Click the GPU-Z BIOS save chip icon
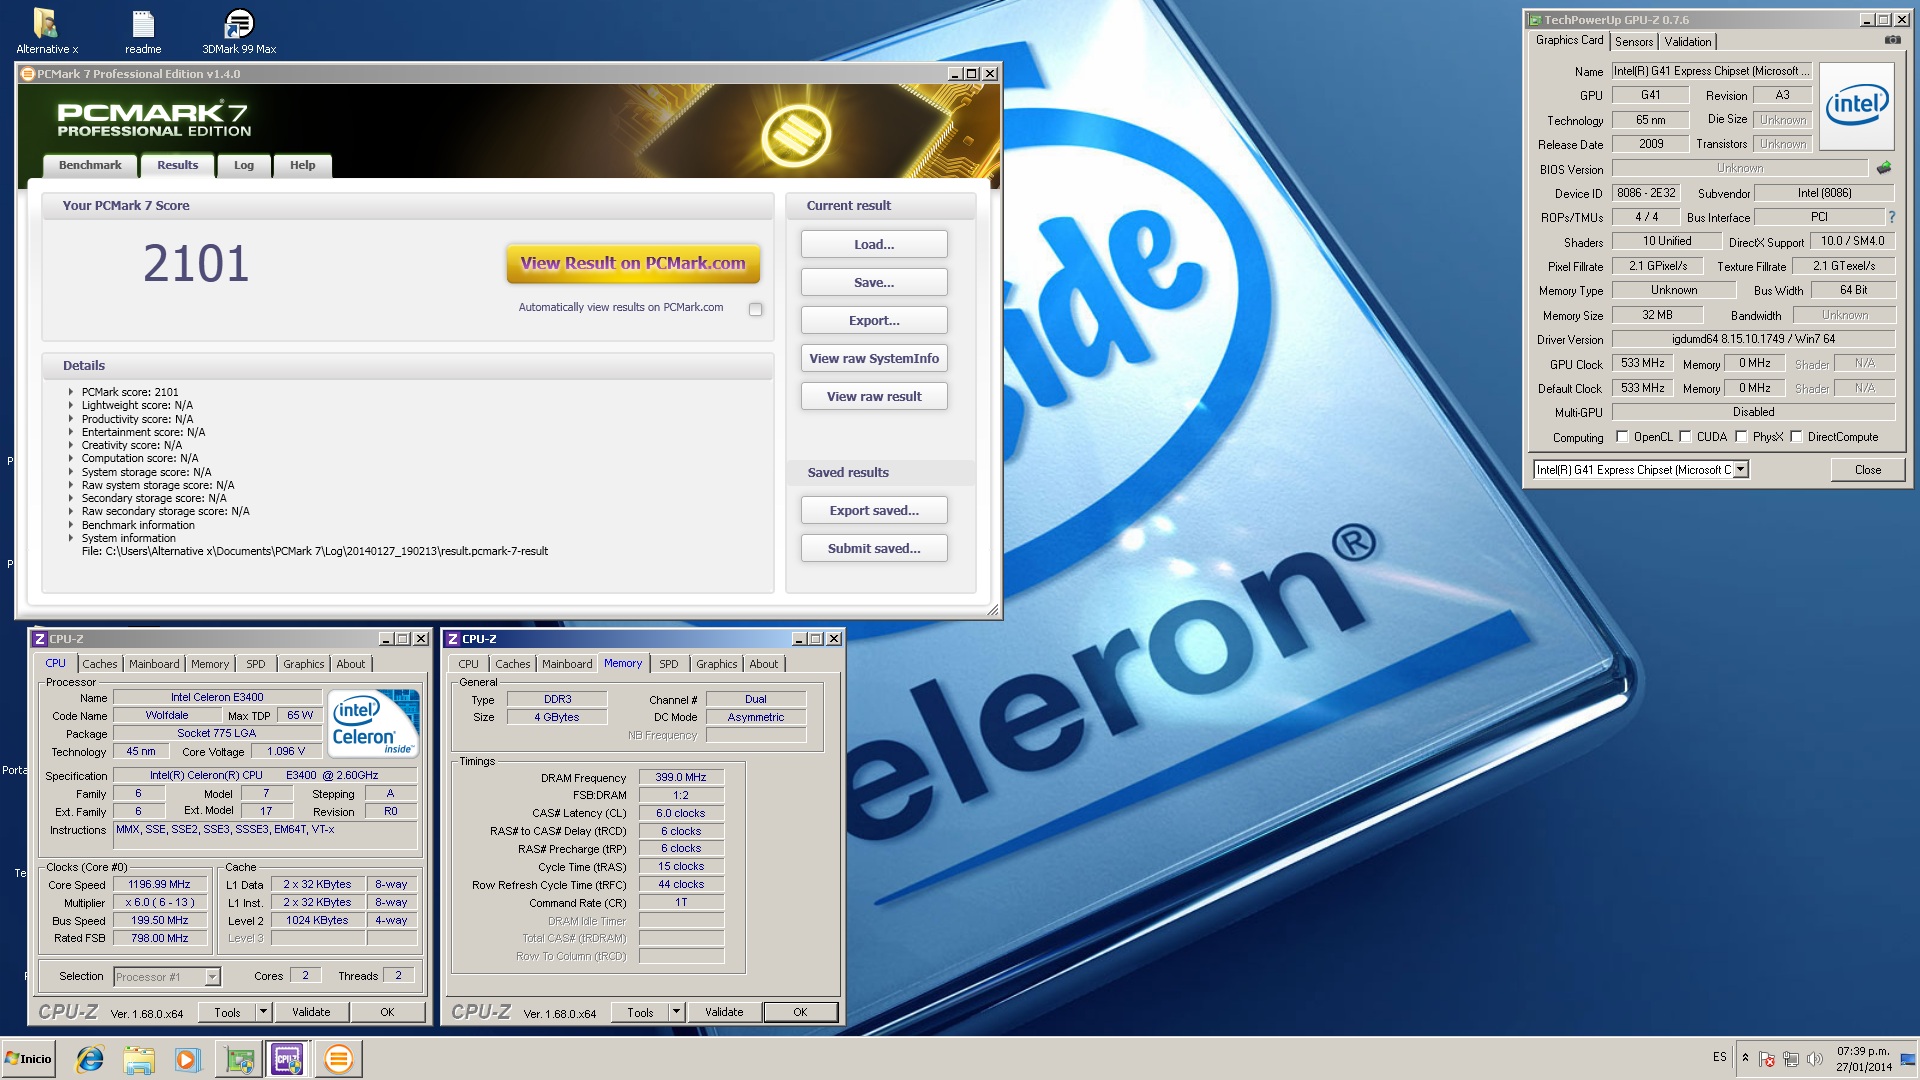This screenshot has width=1920, height=1080. (x=1884, y=168)
